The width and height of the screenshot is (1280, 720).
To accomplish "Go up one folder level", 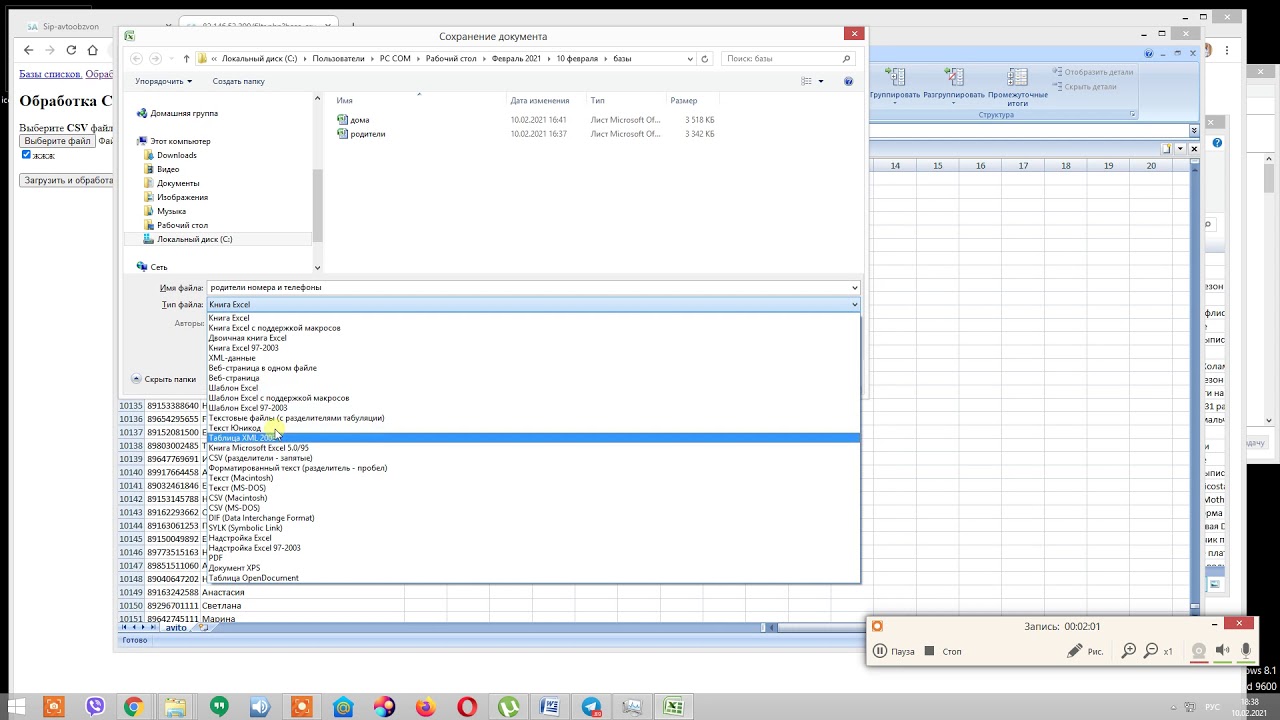I will tap(186, 59).
